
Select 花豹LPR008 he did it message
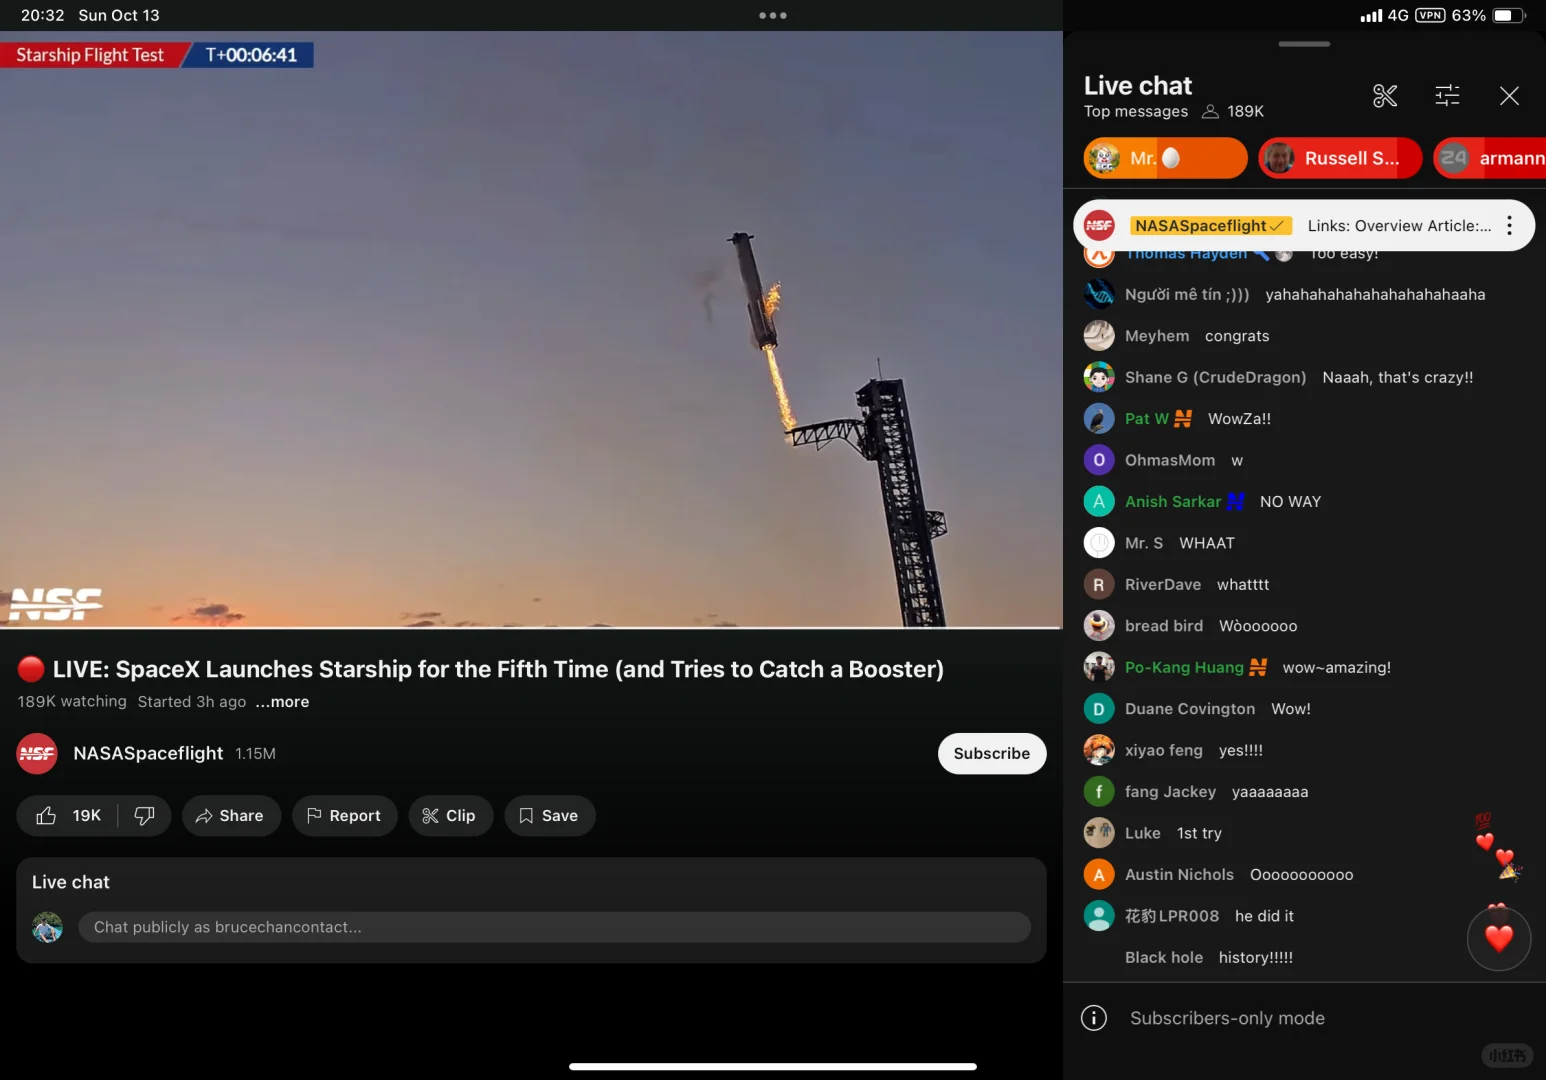coord(1304,916)
